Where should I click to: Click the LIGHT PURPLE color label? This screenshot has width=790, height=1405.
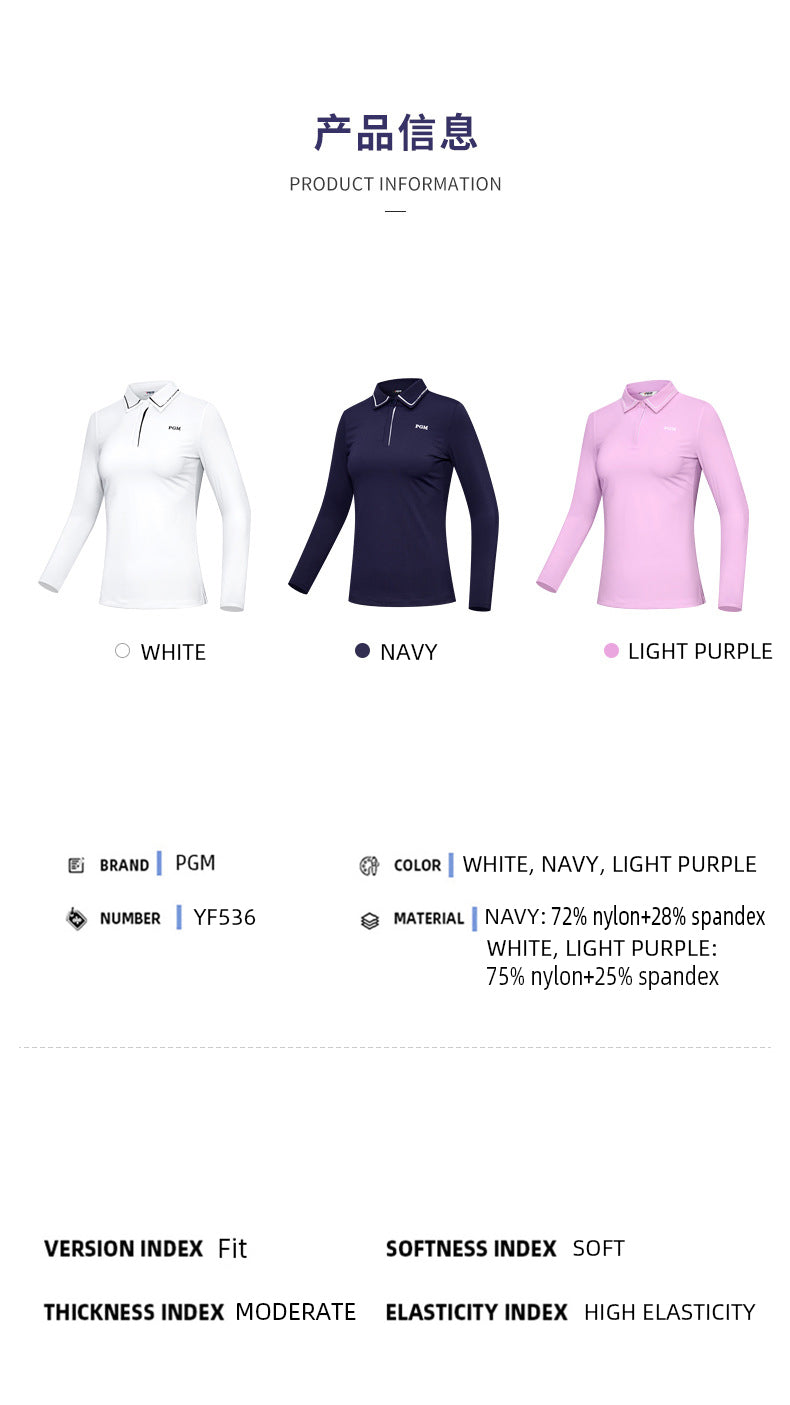coord(700,651)
